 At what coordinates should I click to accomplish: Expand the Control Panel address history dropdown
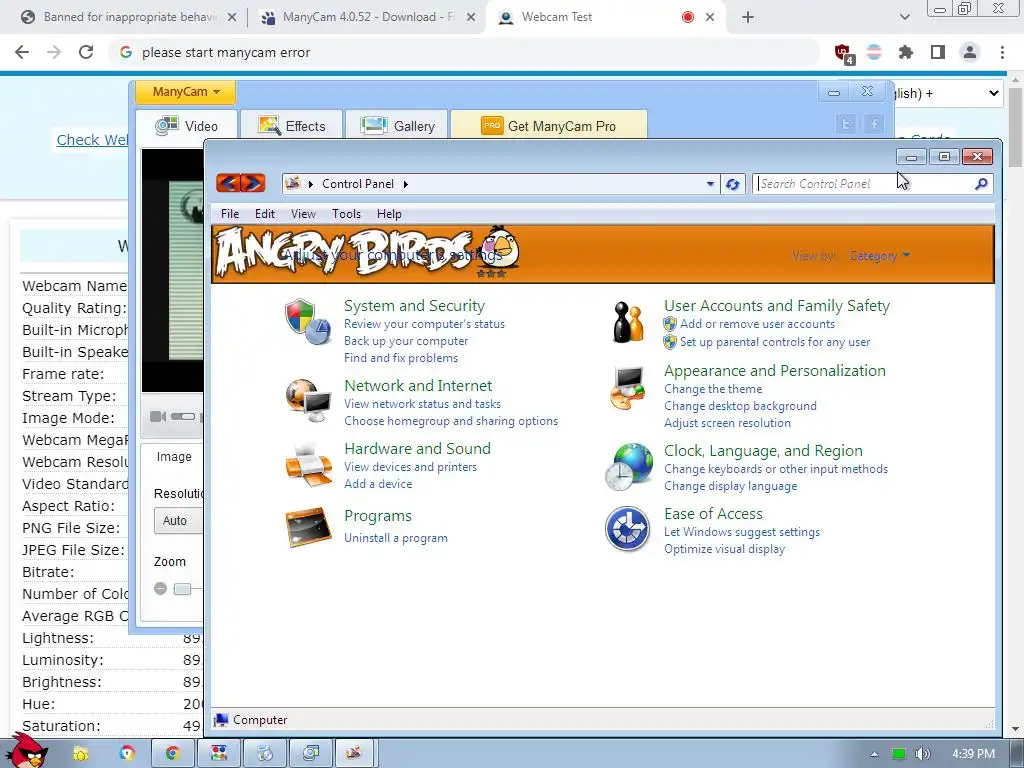point(710,184)
